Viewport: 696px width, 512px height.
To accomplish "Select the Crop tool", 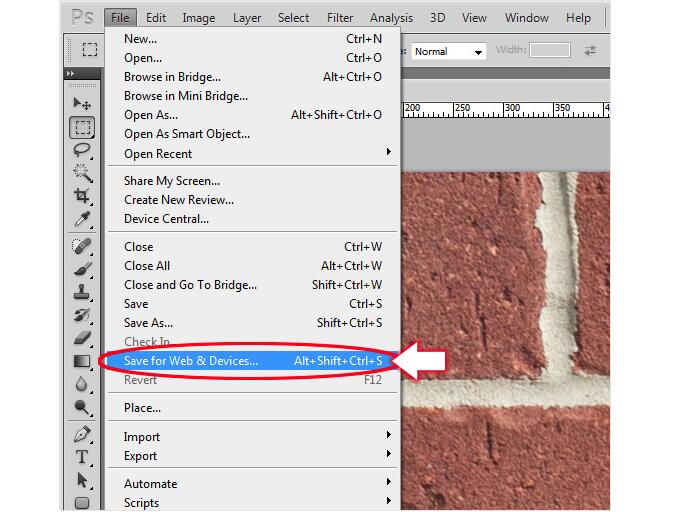I will [x=82, y=196].
